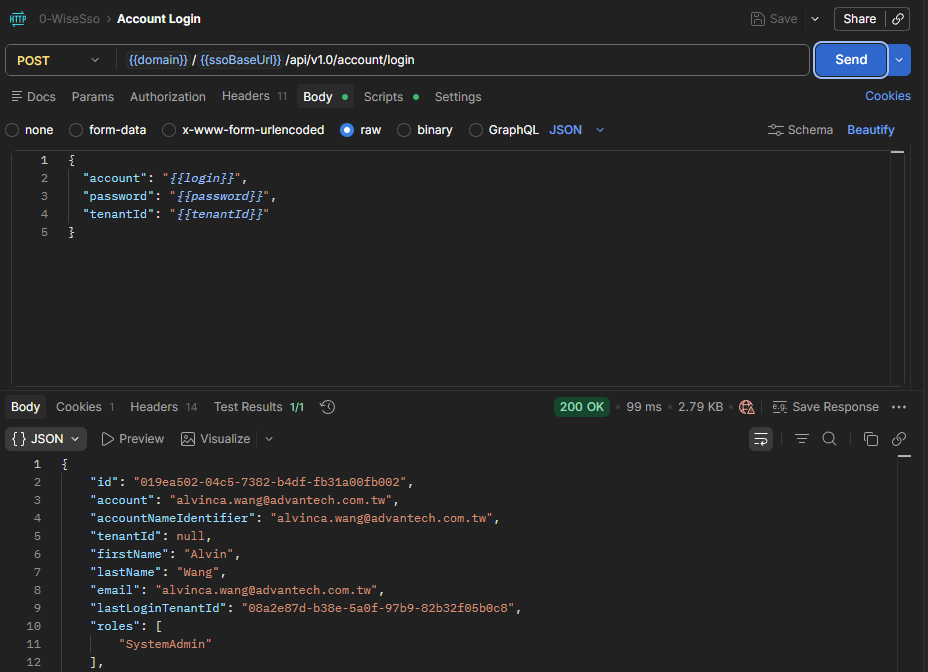Image resolution: width=928 pixels, height=672 pixels.
Task: Click the Share button
Action: pyautogui.click(x=859, y=19)
